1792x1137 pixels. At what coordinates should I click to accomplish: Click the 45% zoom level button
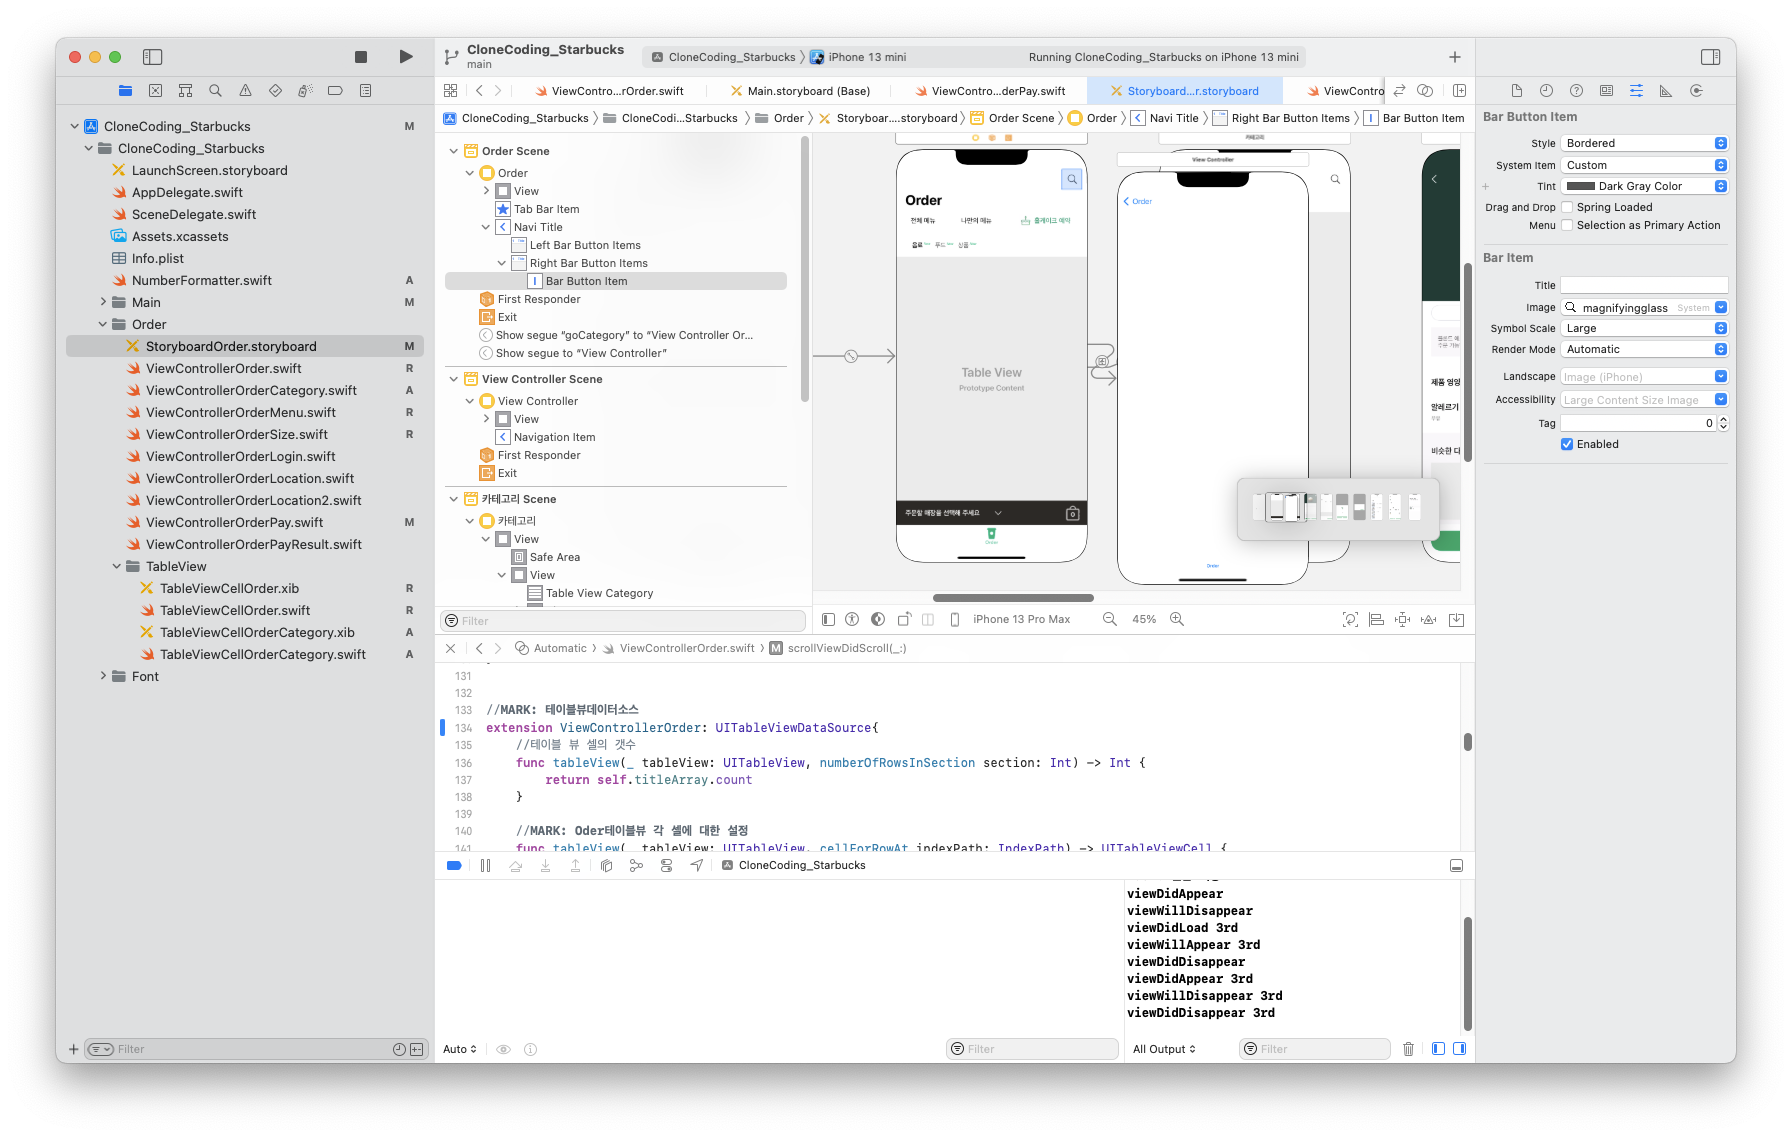click(1144, 620)
